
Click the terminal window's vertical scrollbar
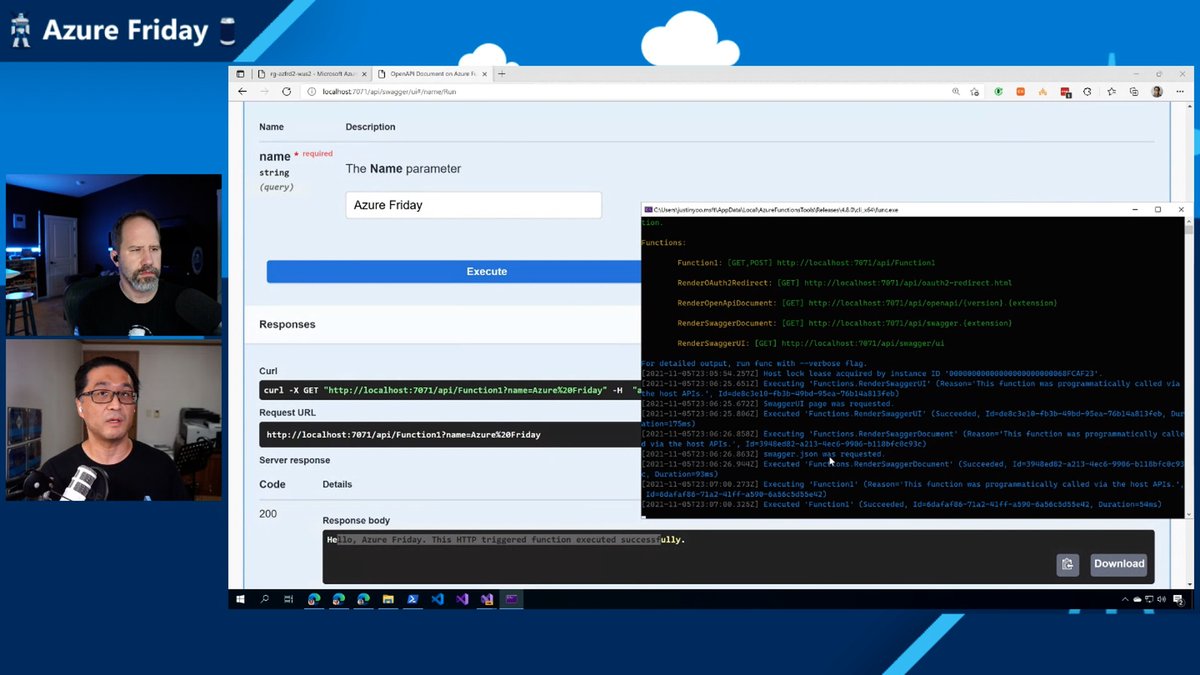[1187, 366]
